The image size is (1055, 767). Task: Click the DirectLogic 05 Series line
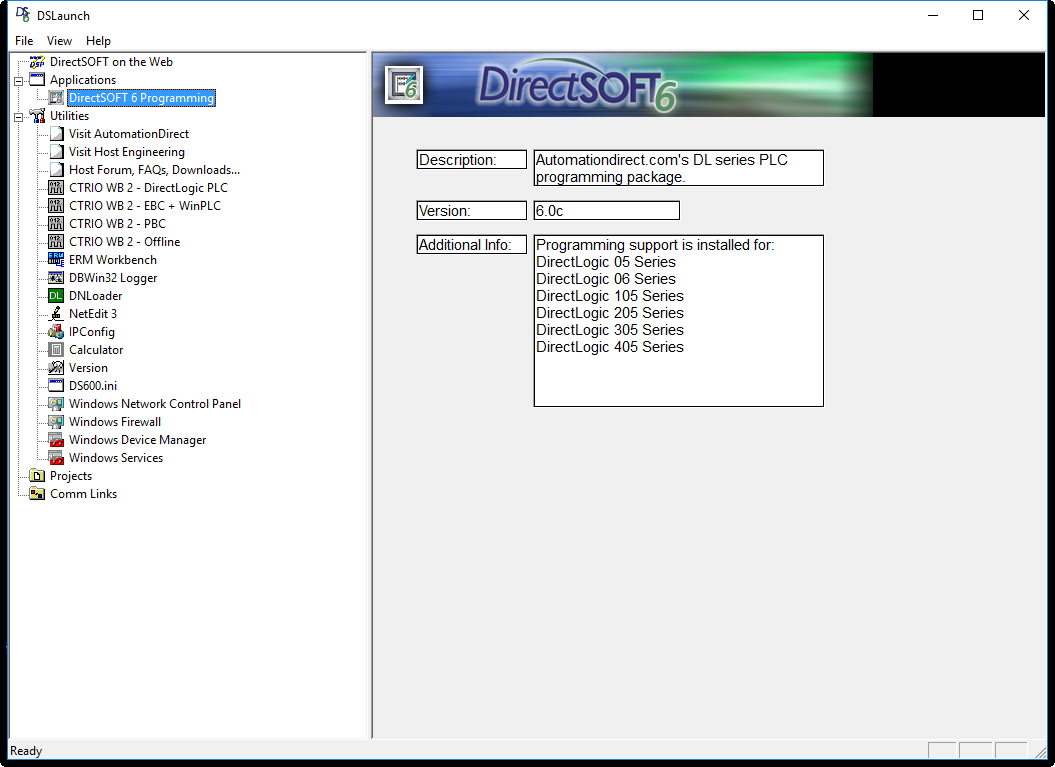(606, 262)
